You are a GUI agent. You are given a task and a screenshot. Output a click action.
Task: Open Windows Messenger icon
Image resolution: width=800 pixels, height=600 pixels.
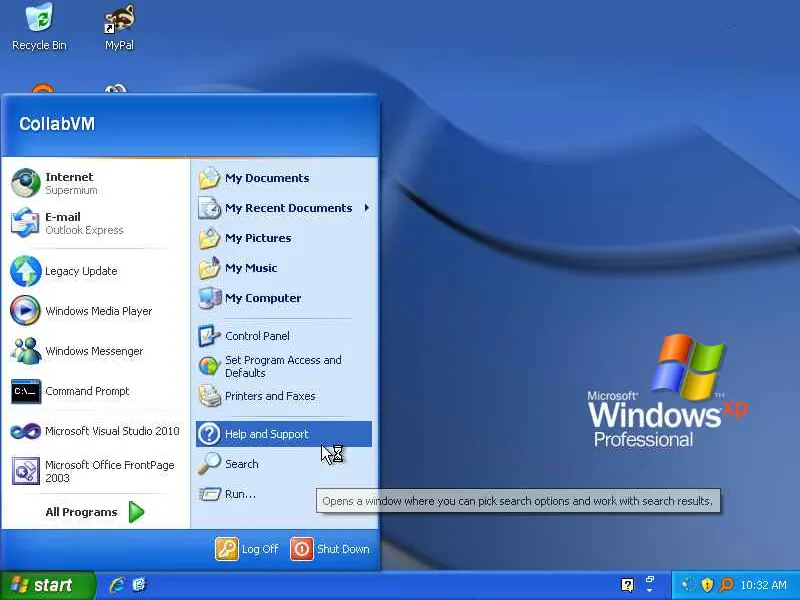tap(25, 351)
